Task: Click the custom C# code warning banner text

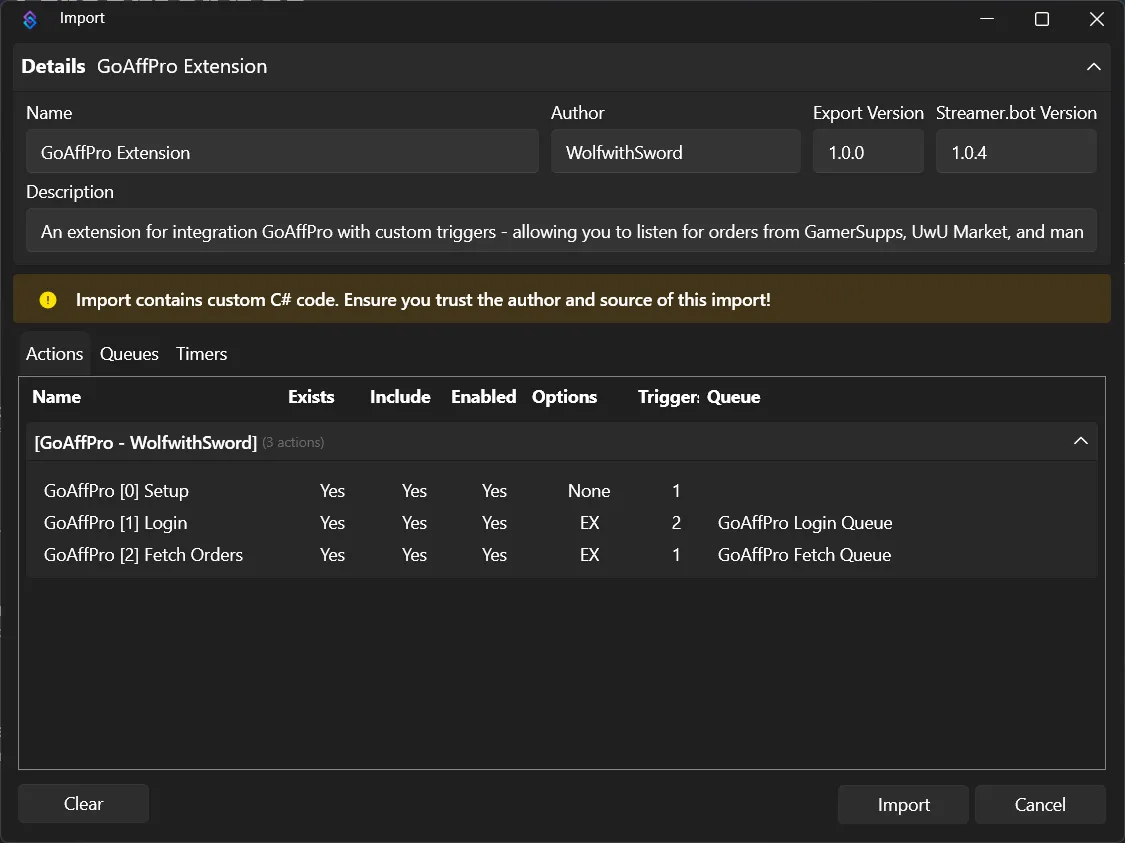Action: point(423,300)
